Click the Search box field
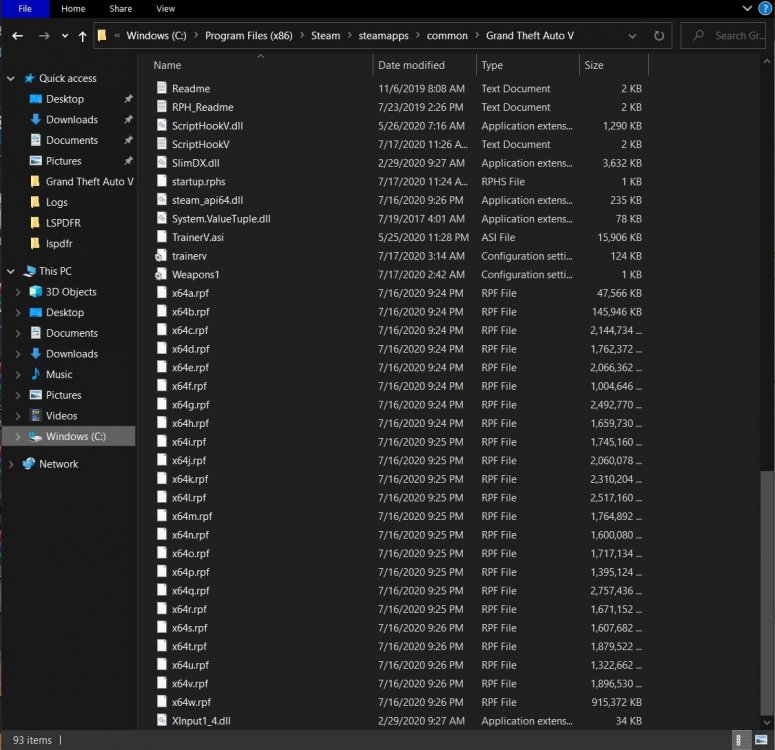The height and width of the screenshot is (750, 775). 728,36
